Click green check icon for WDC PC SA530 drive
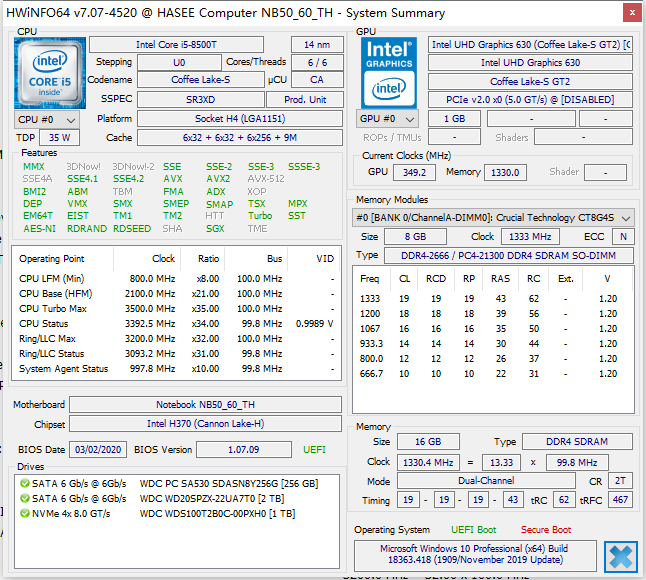This screenshot has width=646, height=580. 25,483
